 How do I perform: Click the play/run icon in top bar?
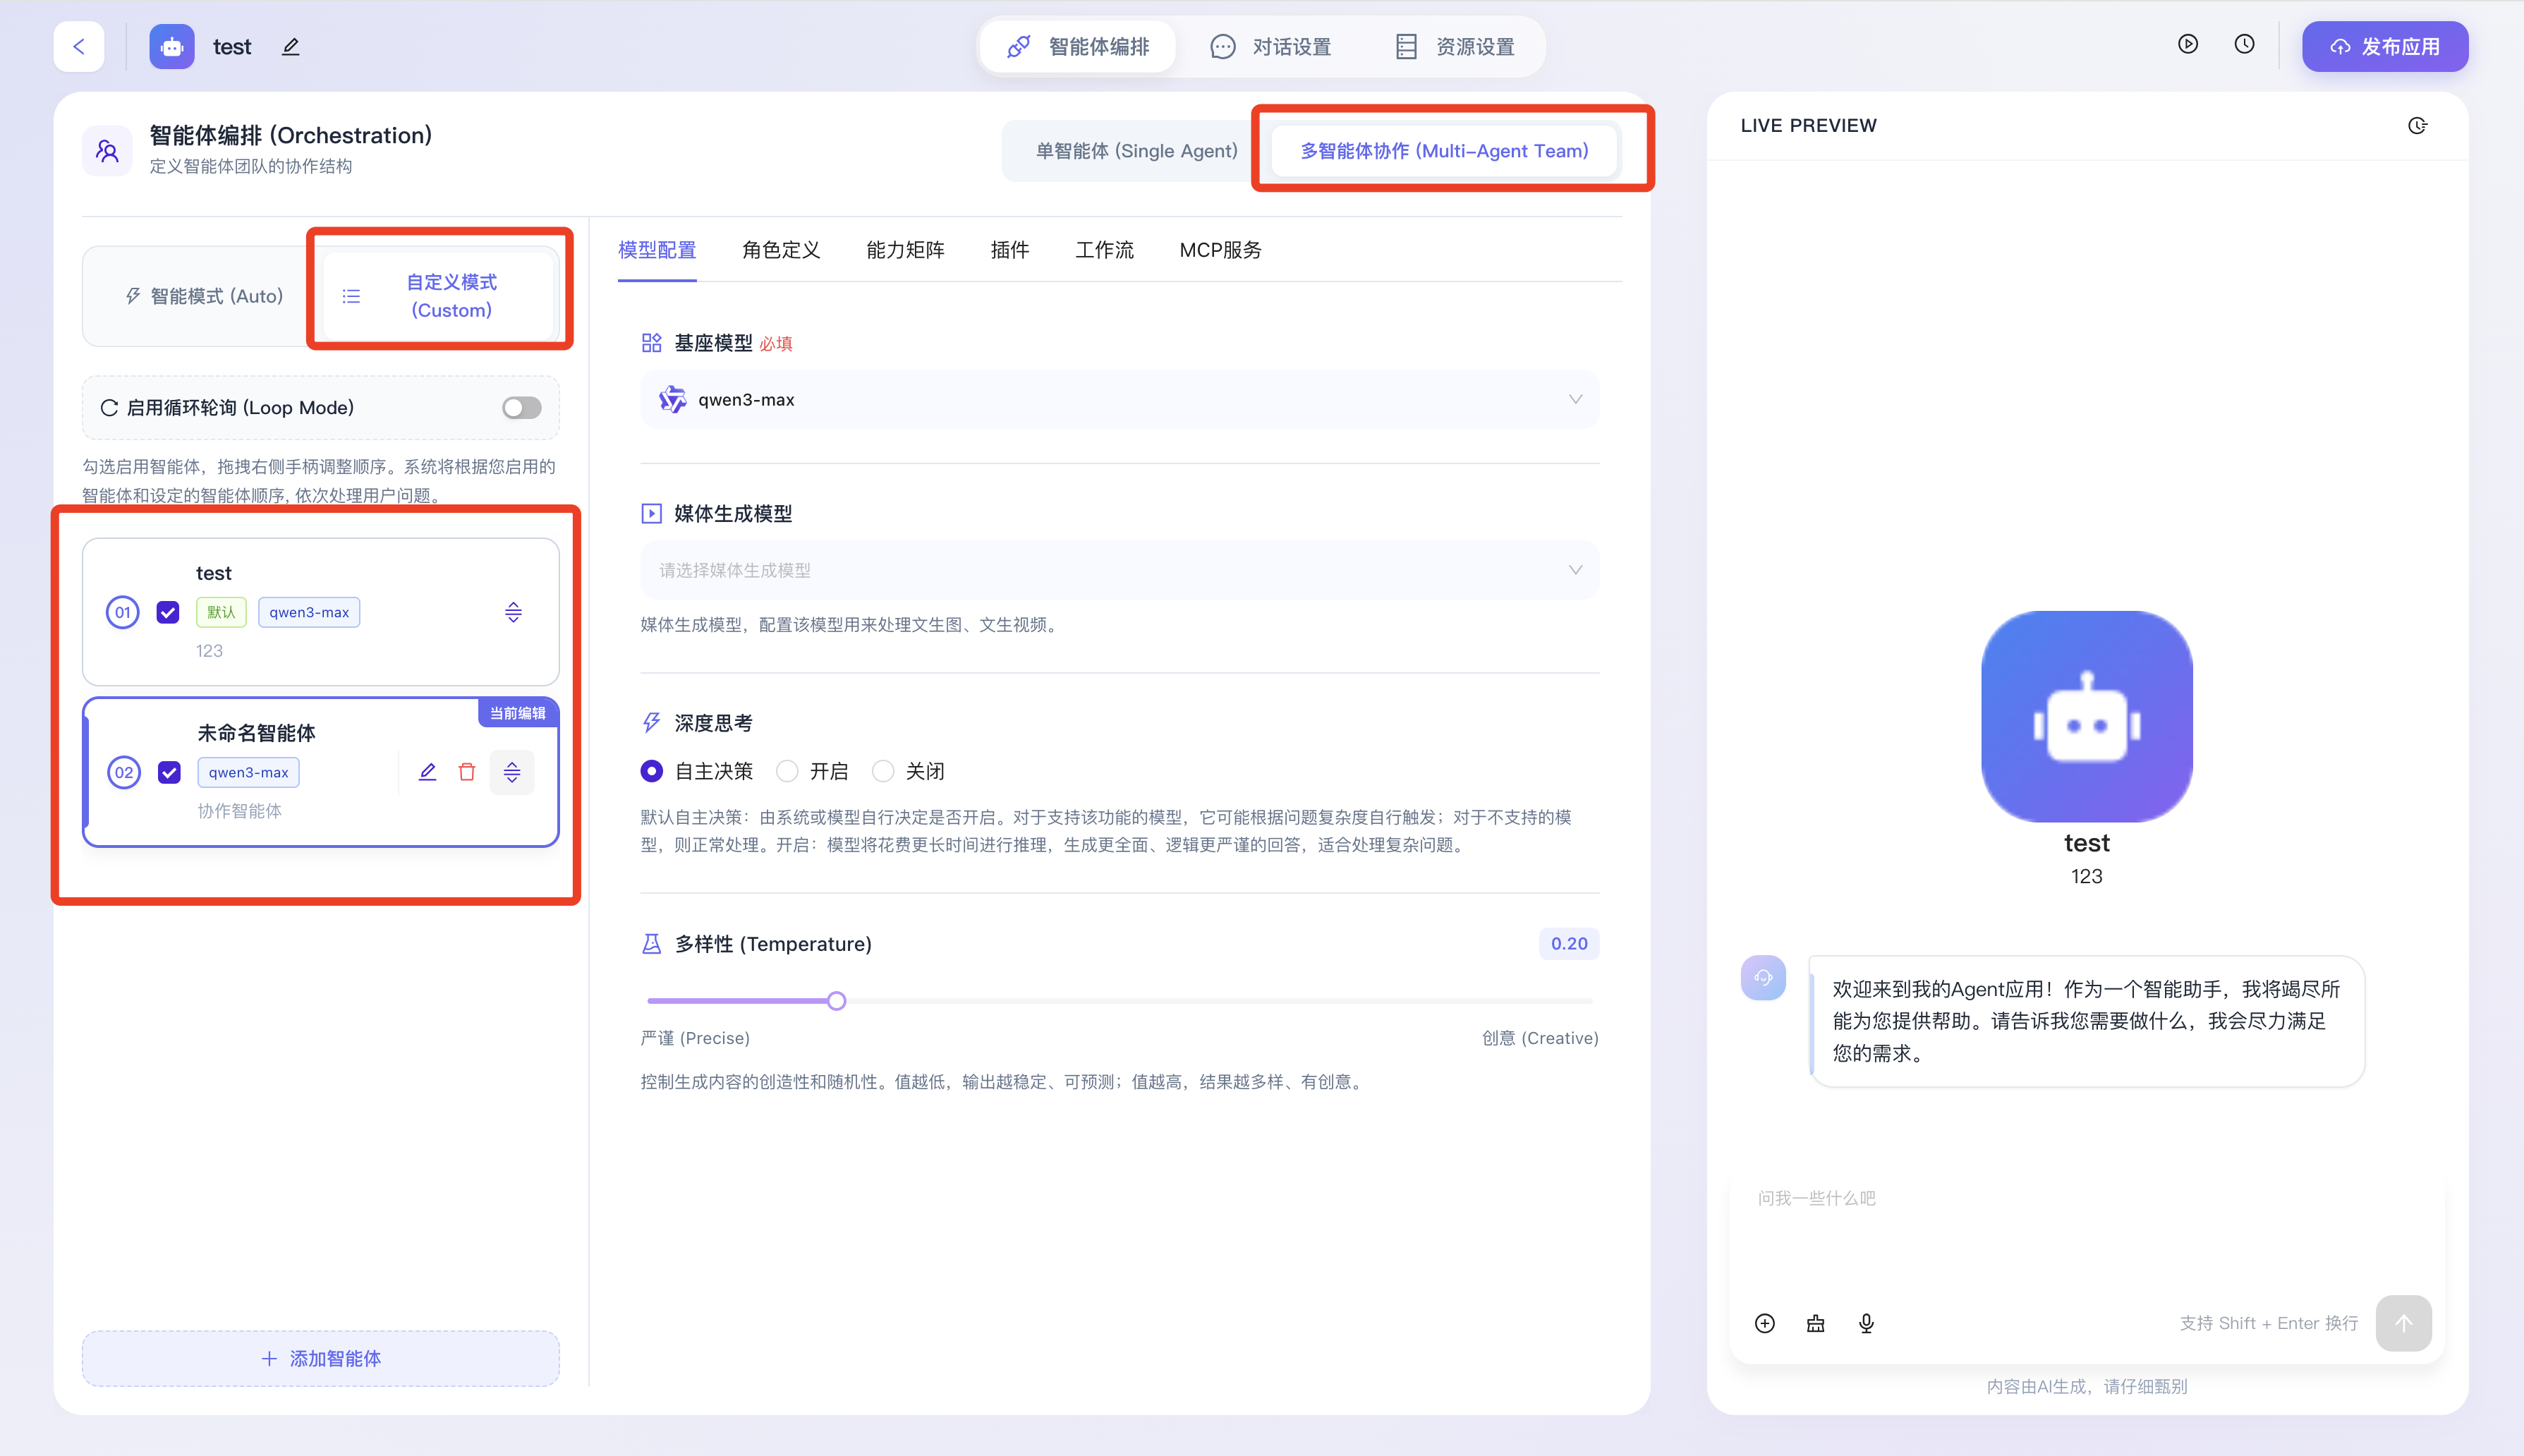(2188, 44)
